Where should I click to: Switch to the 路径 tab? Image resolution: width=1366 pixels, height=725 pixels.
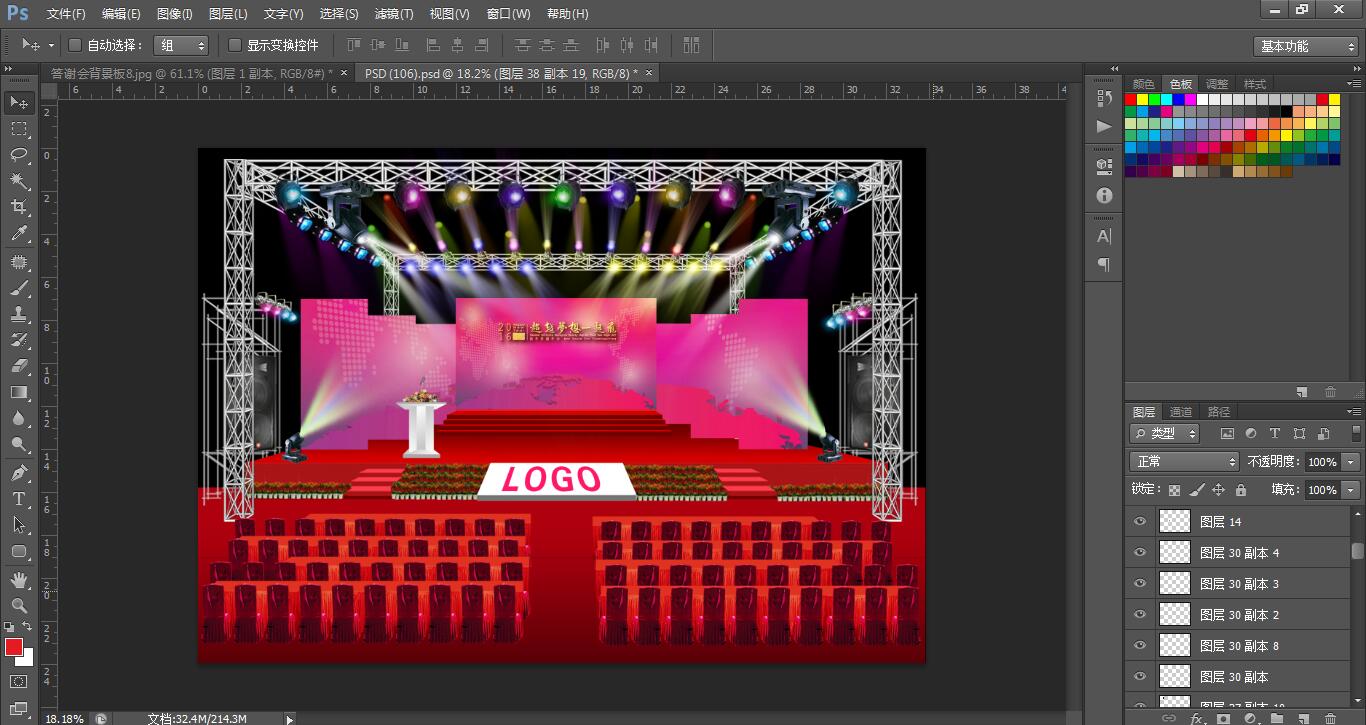pyautogui.click(x=1219, y=412)
